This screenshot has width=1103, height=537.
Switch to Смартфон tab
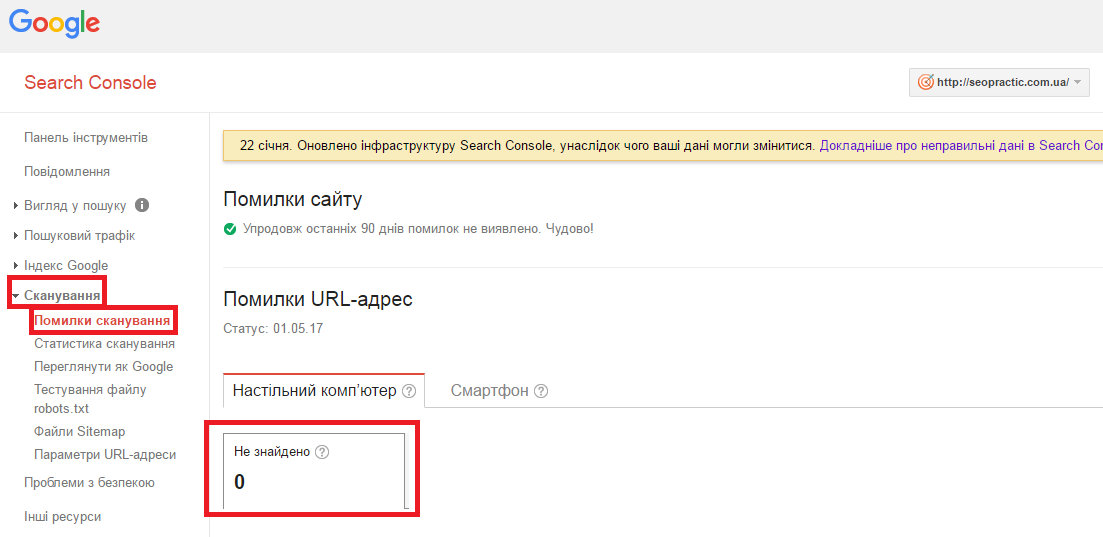coord(499,391)
